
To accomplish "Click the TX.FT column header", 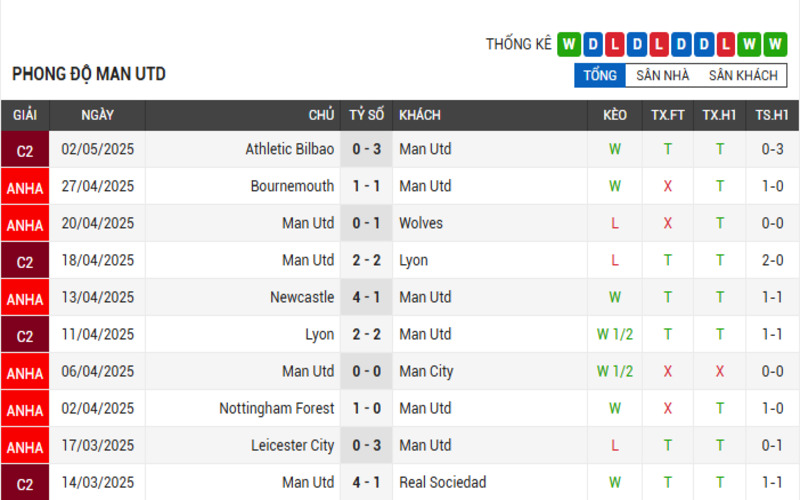I will [x=667, y=115].
